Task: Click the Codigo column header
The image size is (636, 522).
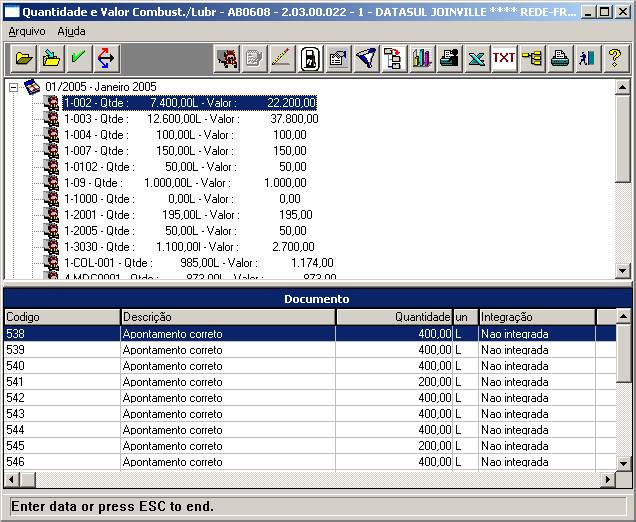Action: click(62, 317)
